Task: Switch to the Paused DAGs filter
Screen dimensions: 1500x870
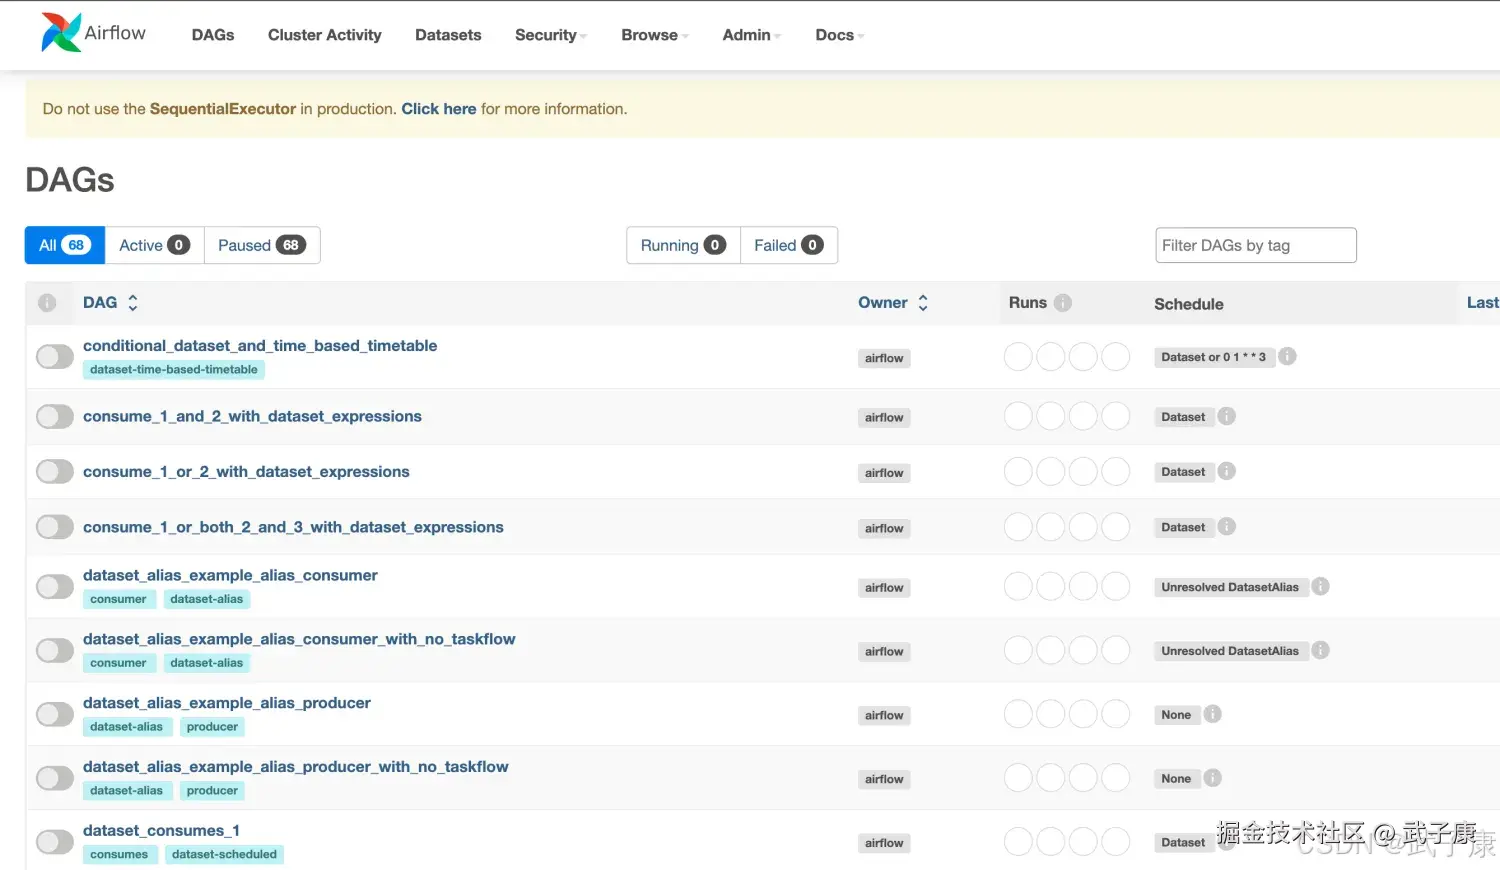Action: click(261, 245)
